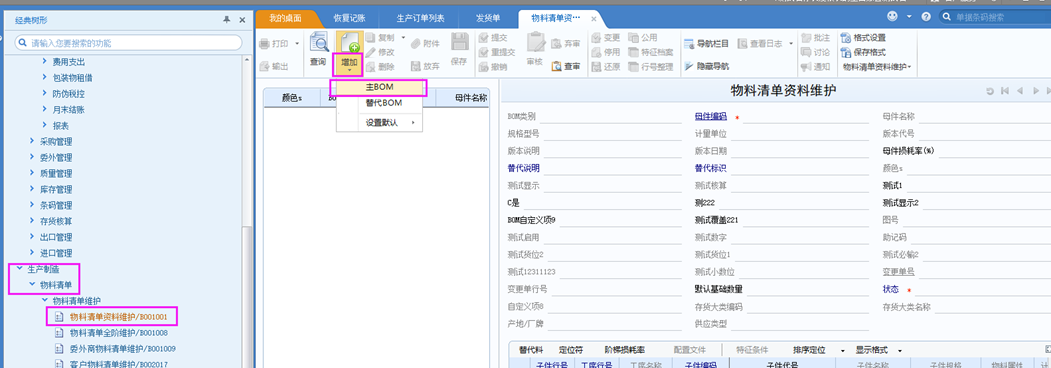This screenshot has width=1051, height=368.
Task: Click the 保存格式 save format icon
Action: point(847,52)
